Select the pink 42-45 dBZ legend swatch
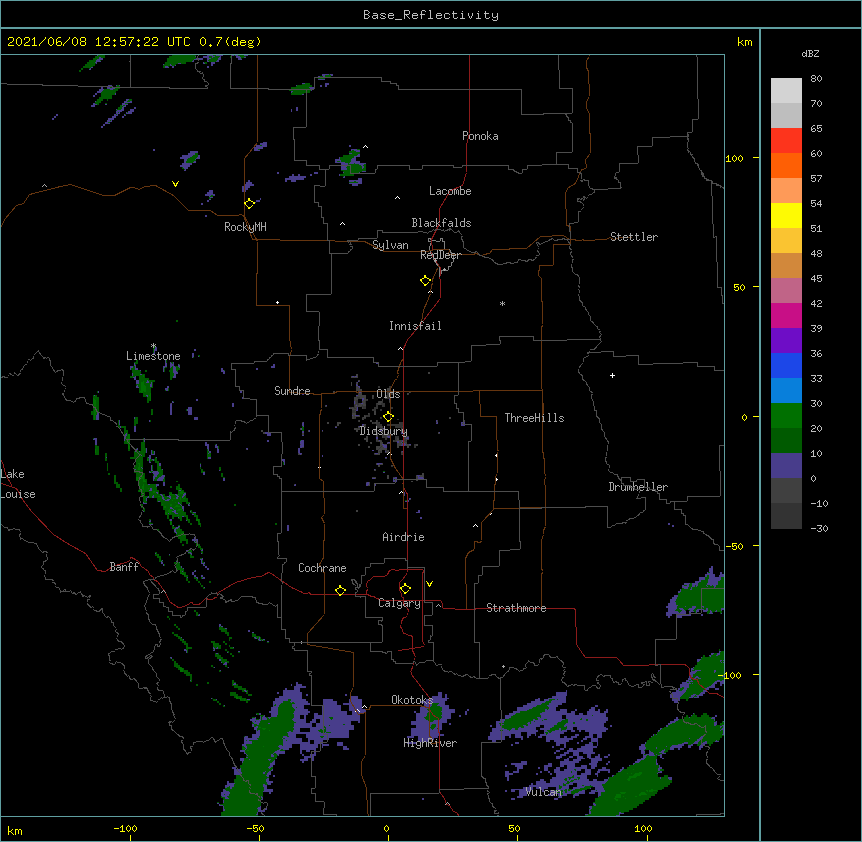 [786, 291]
